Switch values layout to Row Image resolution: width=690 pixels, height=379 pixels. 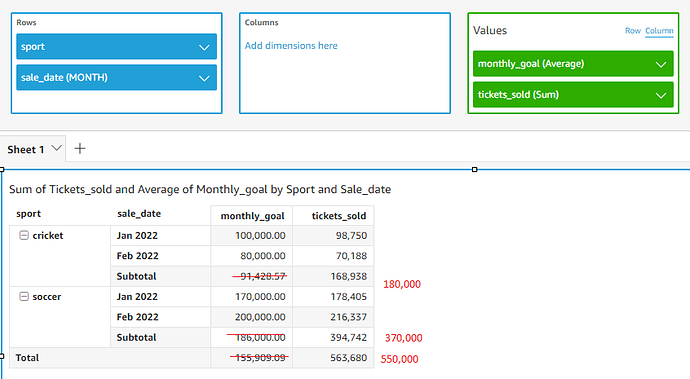tap(633, 30)
